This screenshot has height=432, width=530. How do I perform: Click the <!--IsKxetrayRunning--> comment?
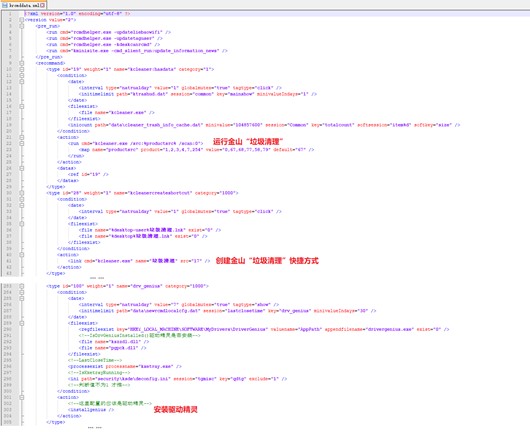click(x=99, y=373)
